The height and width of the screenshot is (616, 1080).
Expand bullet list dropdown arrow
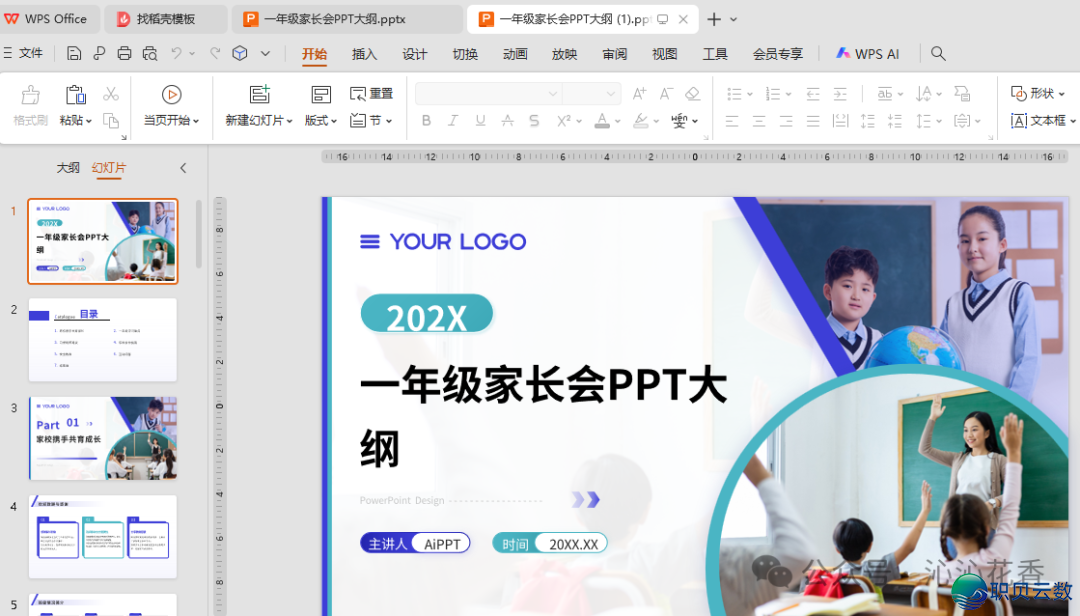click(749, 94)
